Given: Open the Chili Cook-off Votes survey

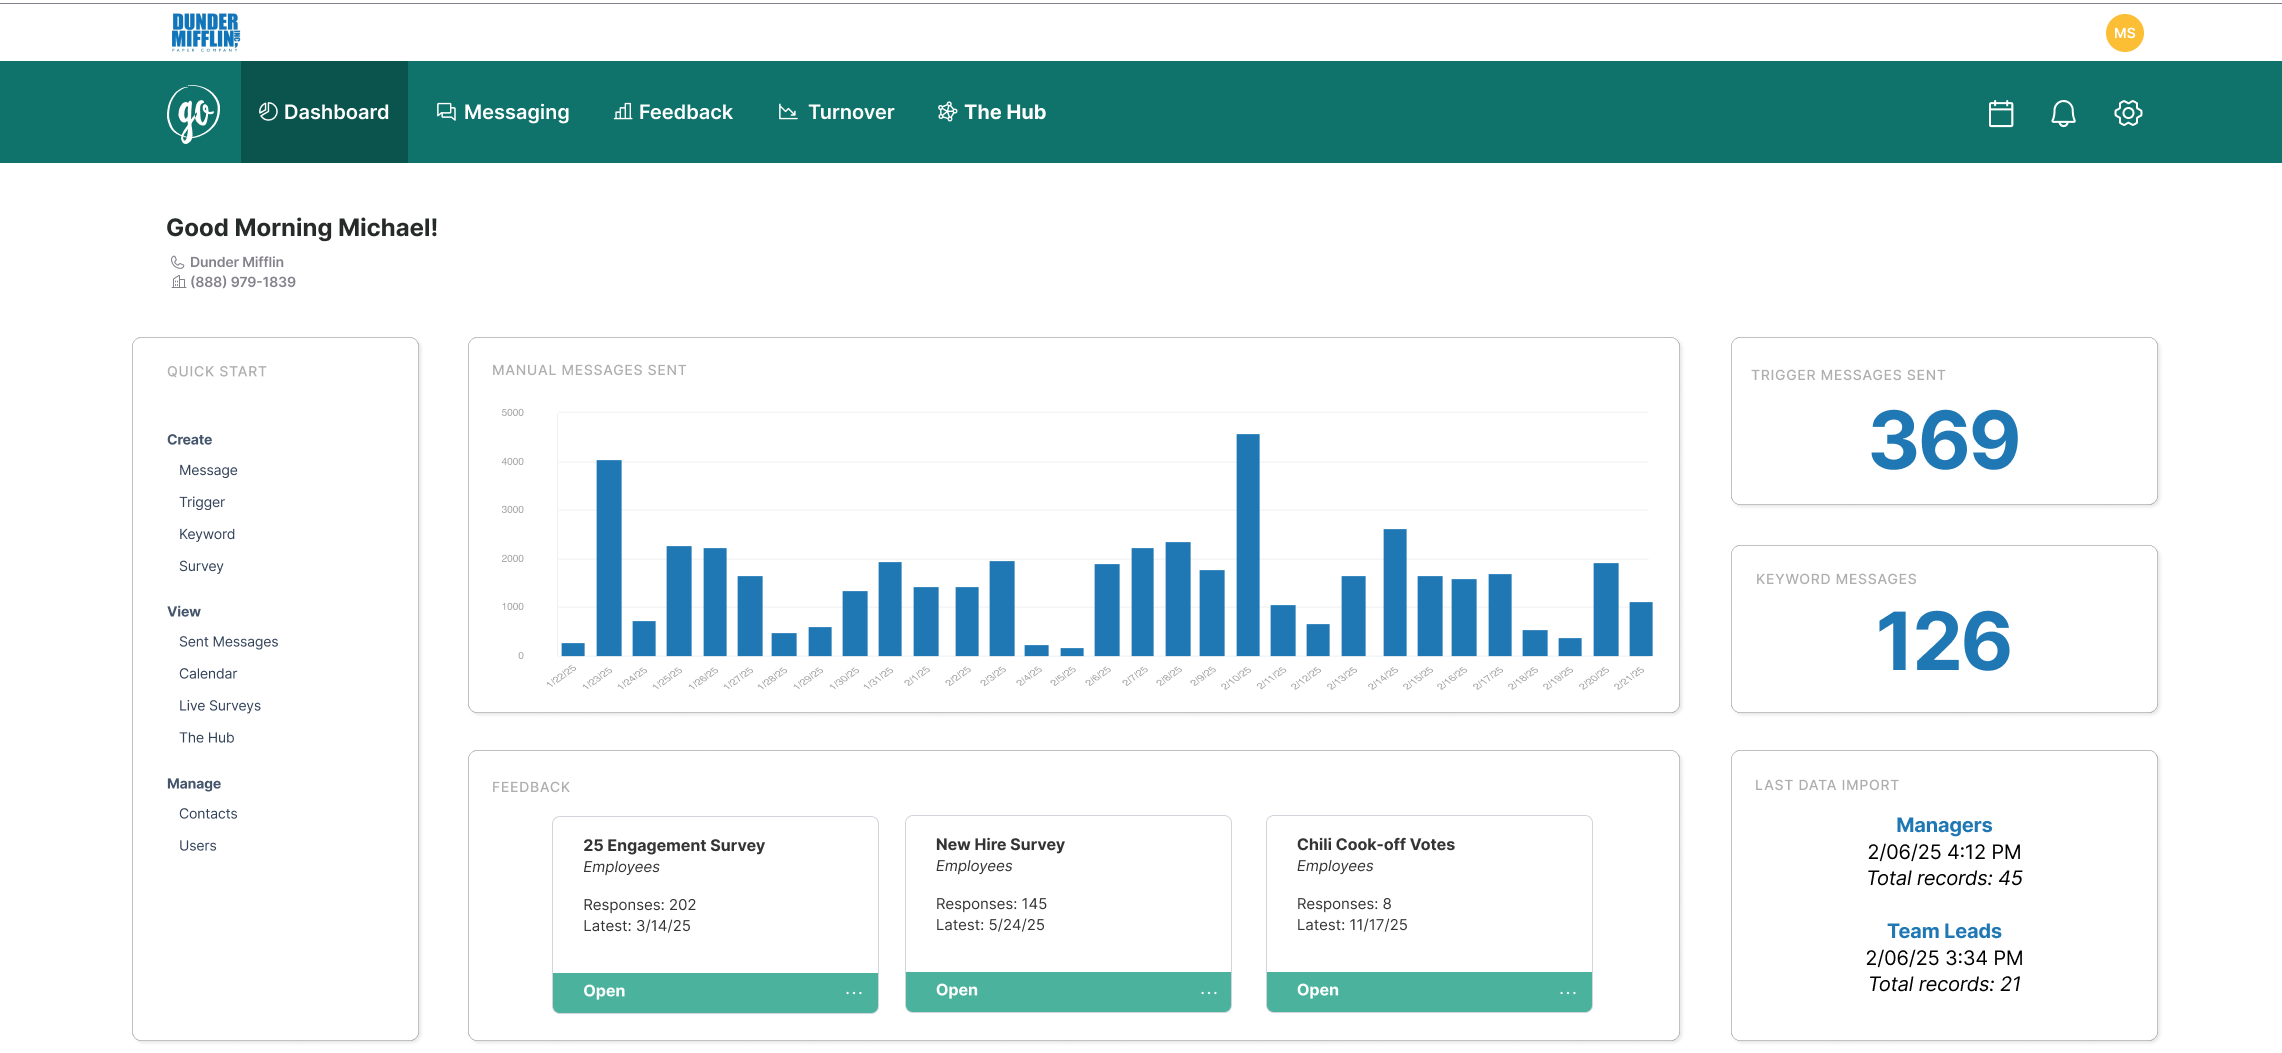Looking at the screenshot, I should click(1317, 990).
